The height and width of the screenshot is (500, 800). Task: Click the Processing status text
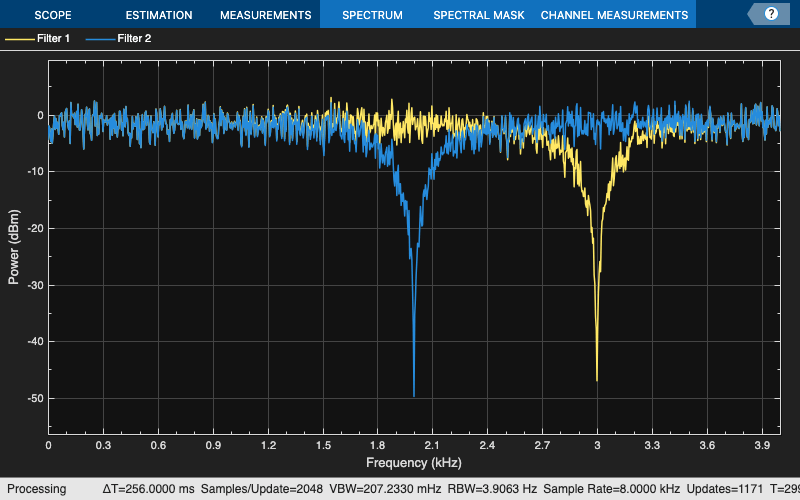pyautogui.click(x=36, y=489)
